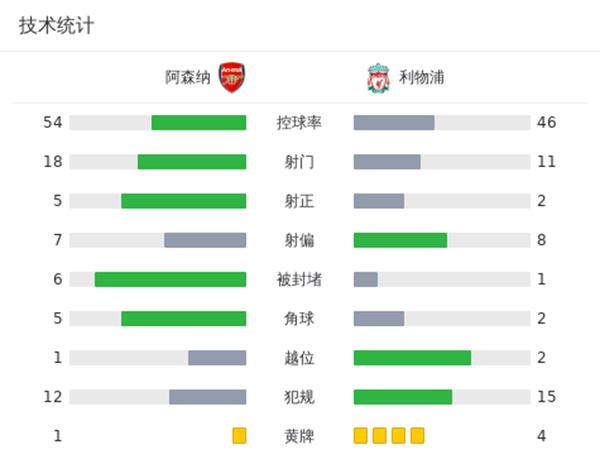Click the 射门 stat label

coord(299,161)
